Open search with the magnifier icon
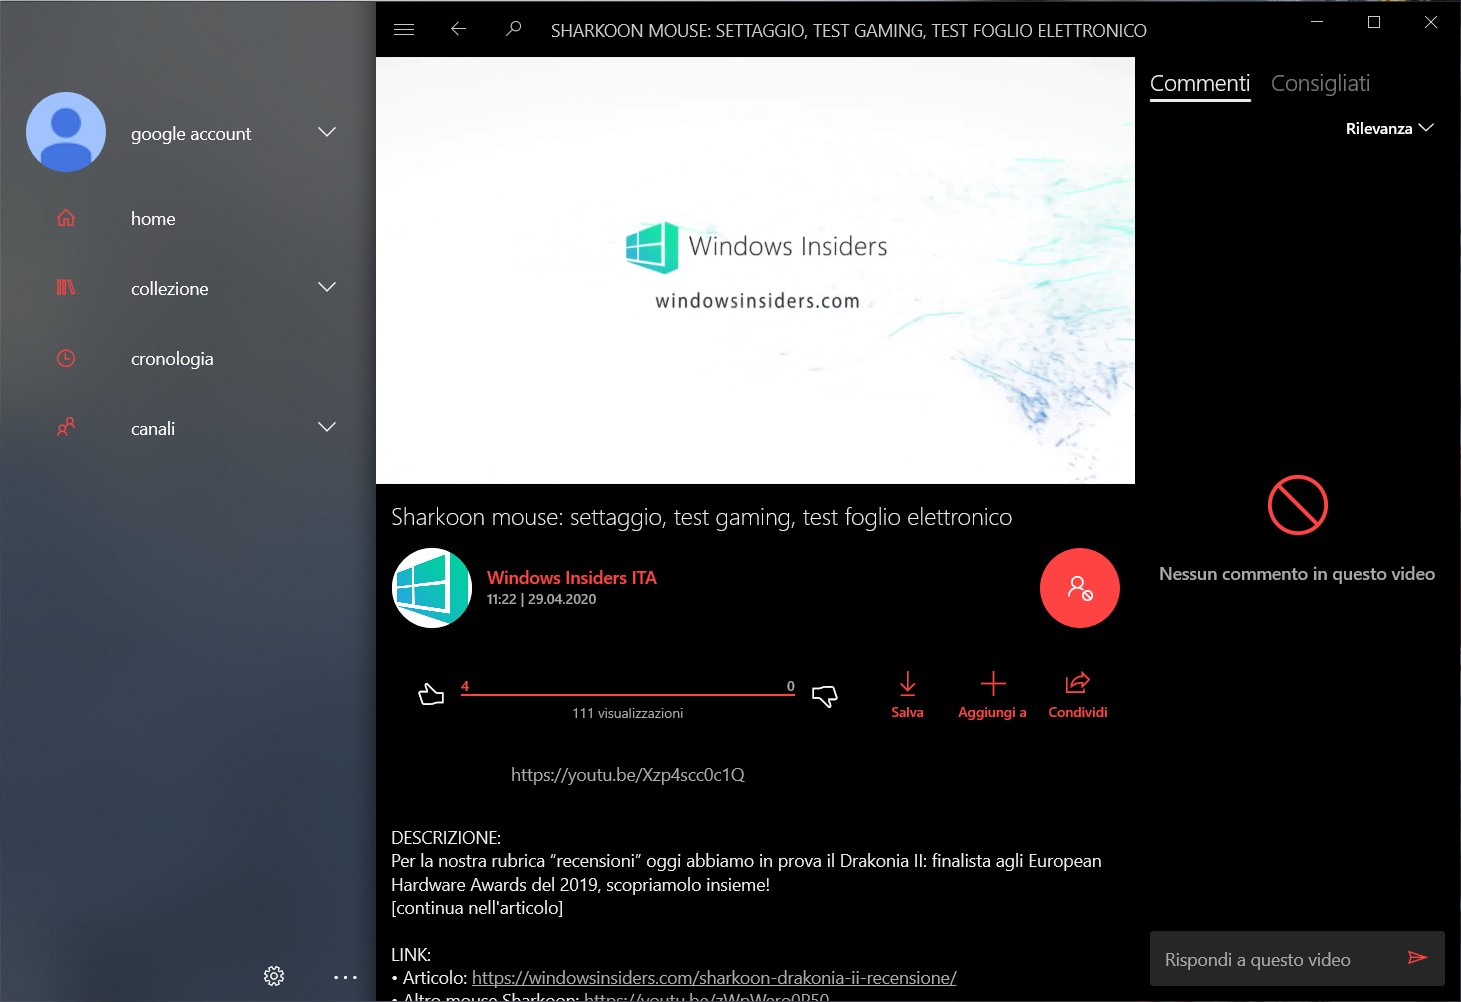The height and width of the screenshot is (1002, 1461). [513, 29]
